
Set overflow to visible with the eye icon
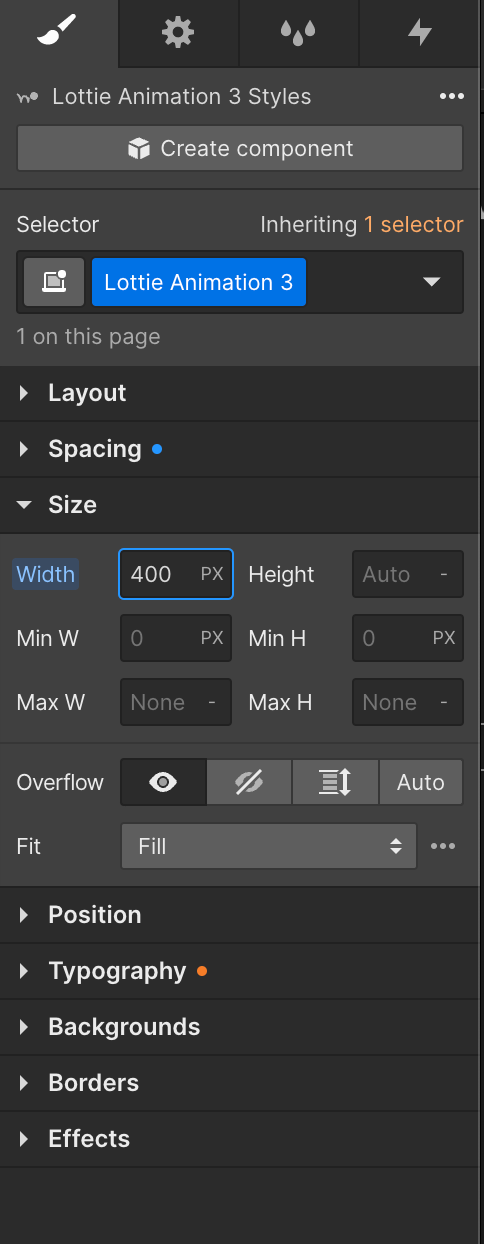point(163,782)
